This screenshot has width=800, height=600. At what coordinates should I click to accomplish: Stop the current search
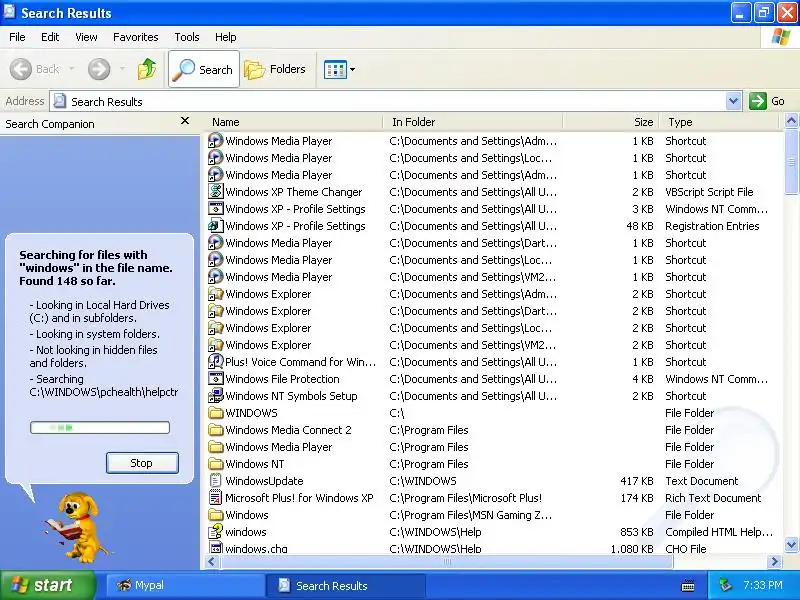point(142,463)
